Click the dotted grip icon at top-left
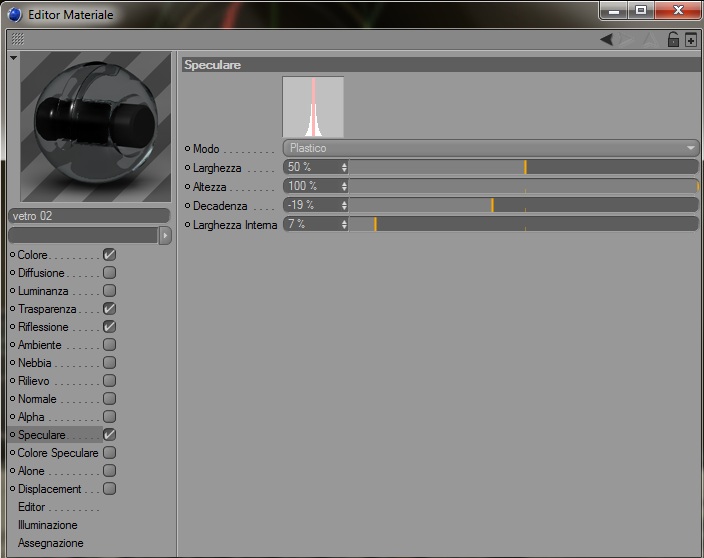This screenshot has width=704, height=558. 18,39
